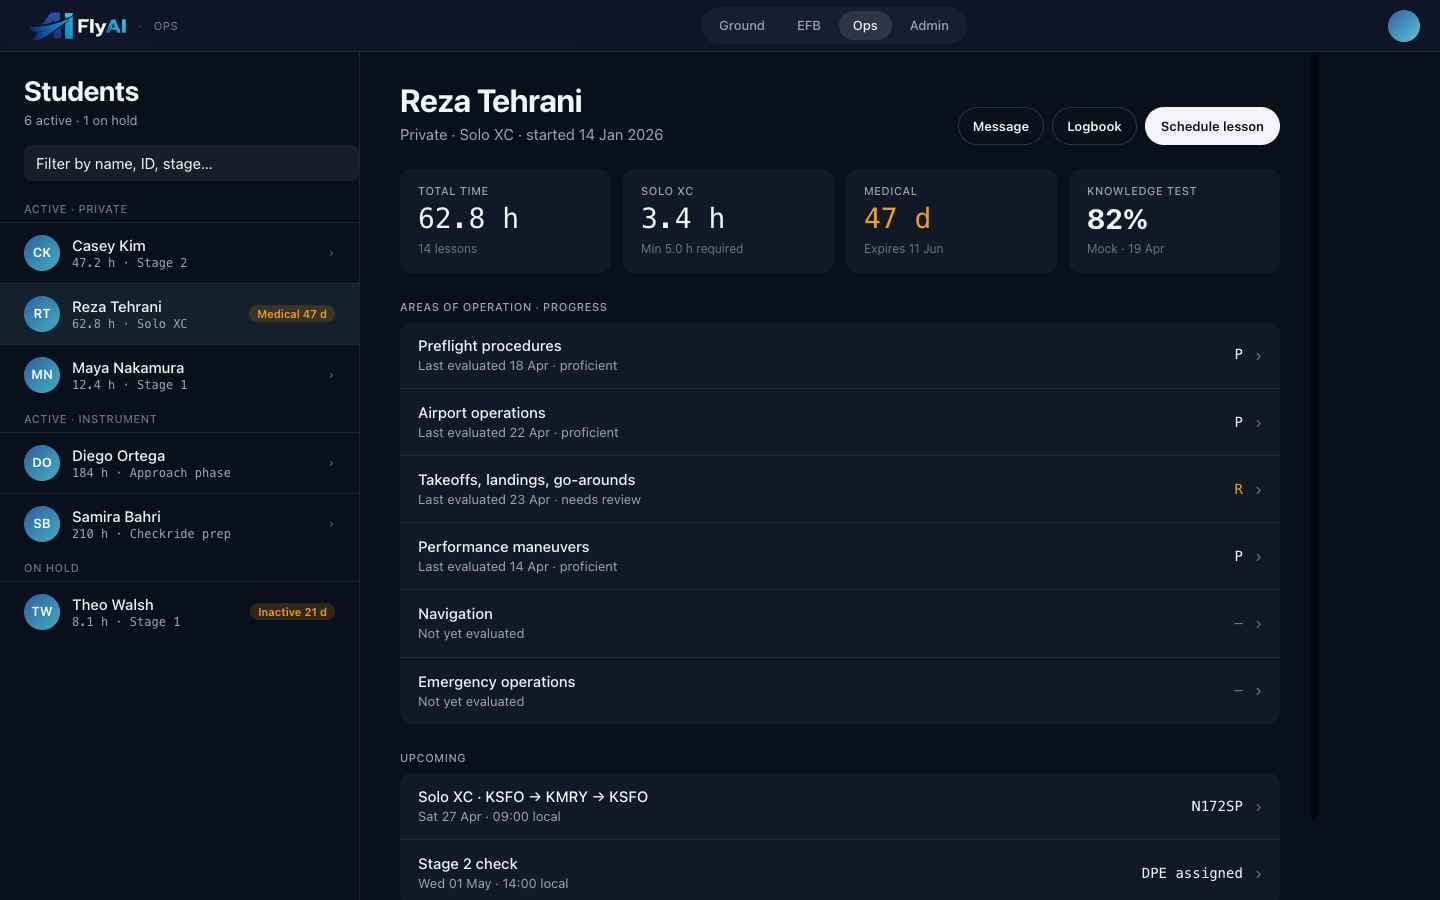Image resolution: width=1440 pixels, height=900 pixels.
Task: Open Takeoffs, landings, go-arounds chevron
Action: click(x=1258, y=490)
